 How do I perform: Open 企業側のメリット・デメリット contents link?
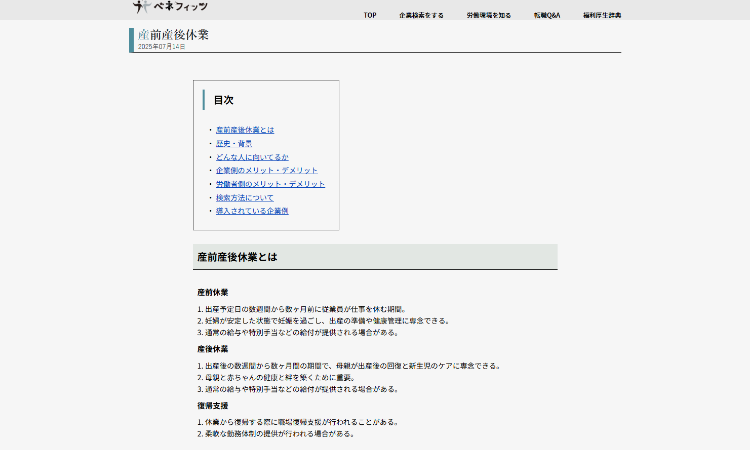(267, 170)
